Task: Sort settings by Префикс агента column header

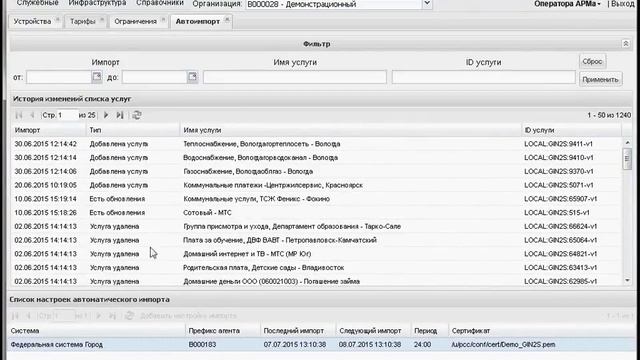Action: [223, 331]
